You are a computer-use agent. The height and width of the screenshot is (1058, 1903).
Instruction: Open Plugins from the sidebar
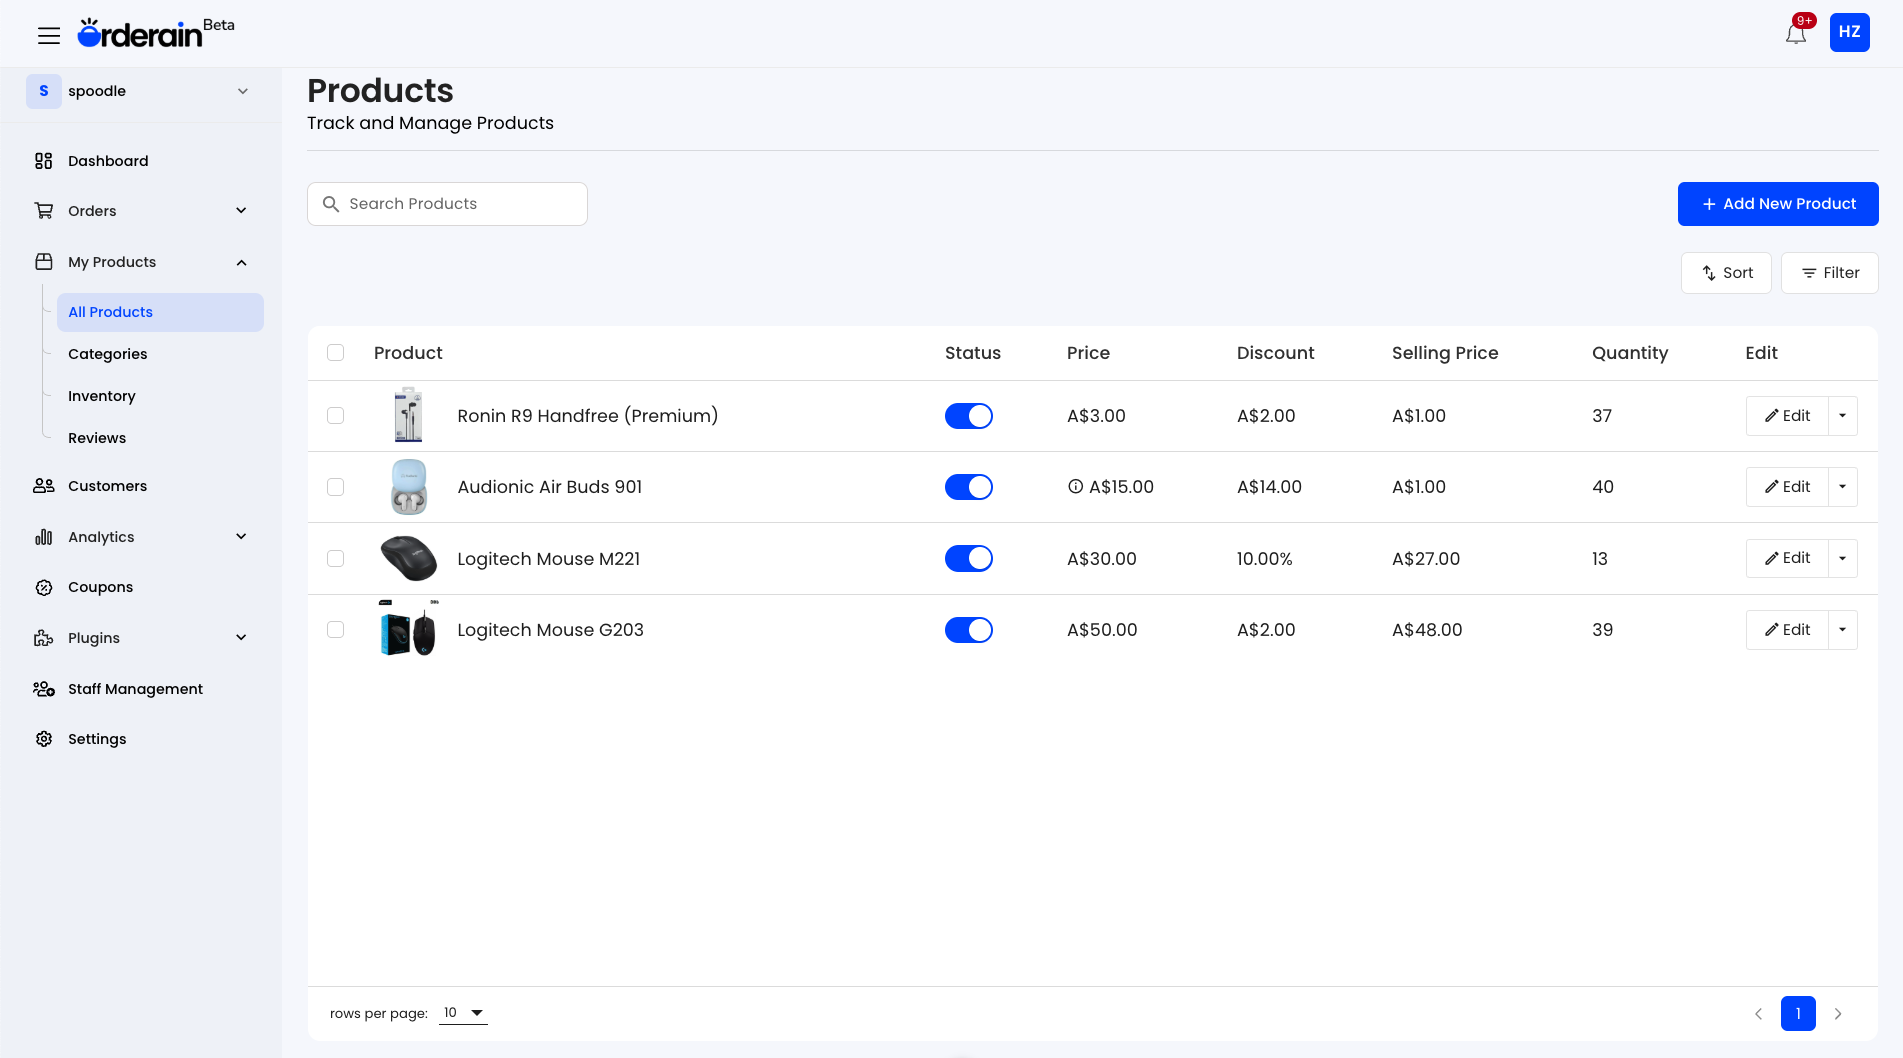coord(93,637)
